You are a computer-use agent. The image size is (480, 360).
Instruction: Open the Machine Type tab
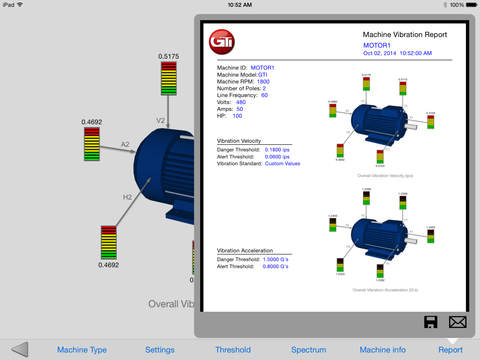point(82,350)
